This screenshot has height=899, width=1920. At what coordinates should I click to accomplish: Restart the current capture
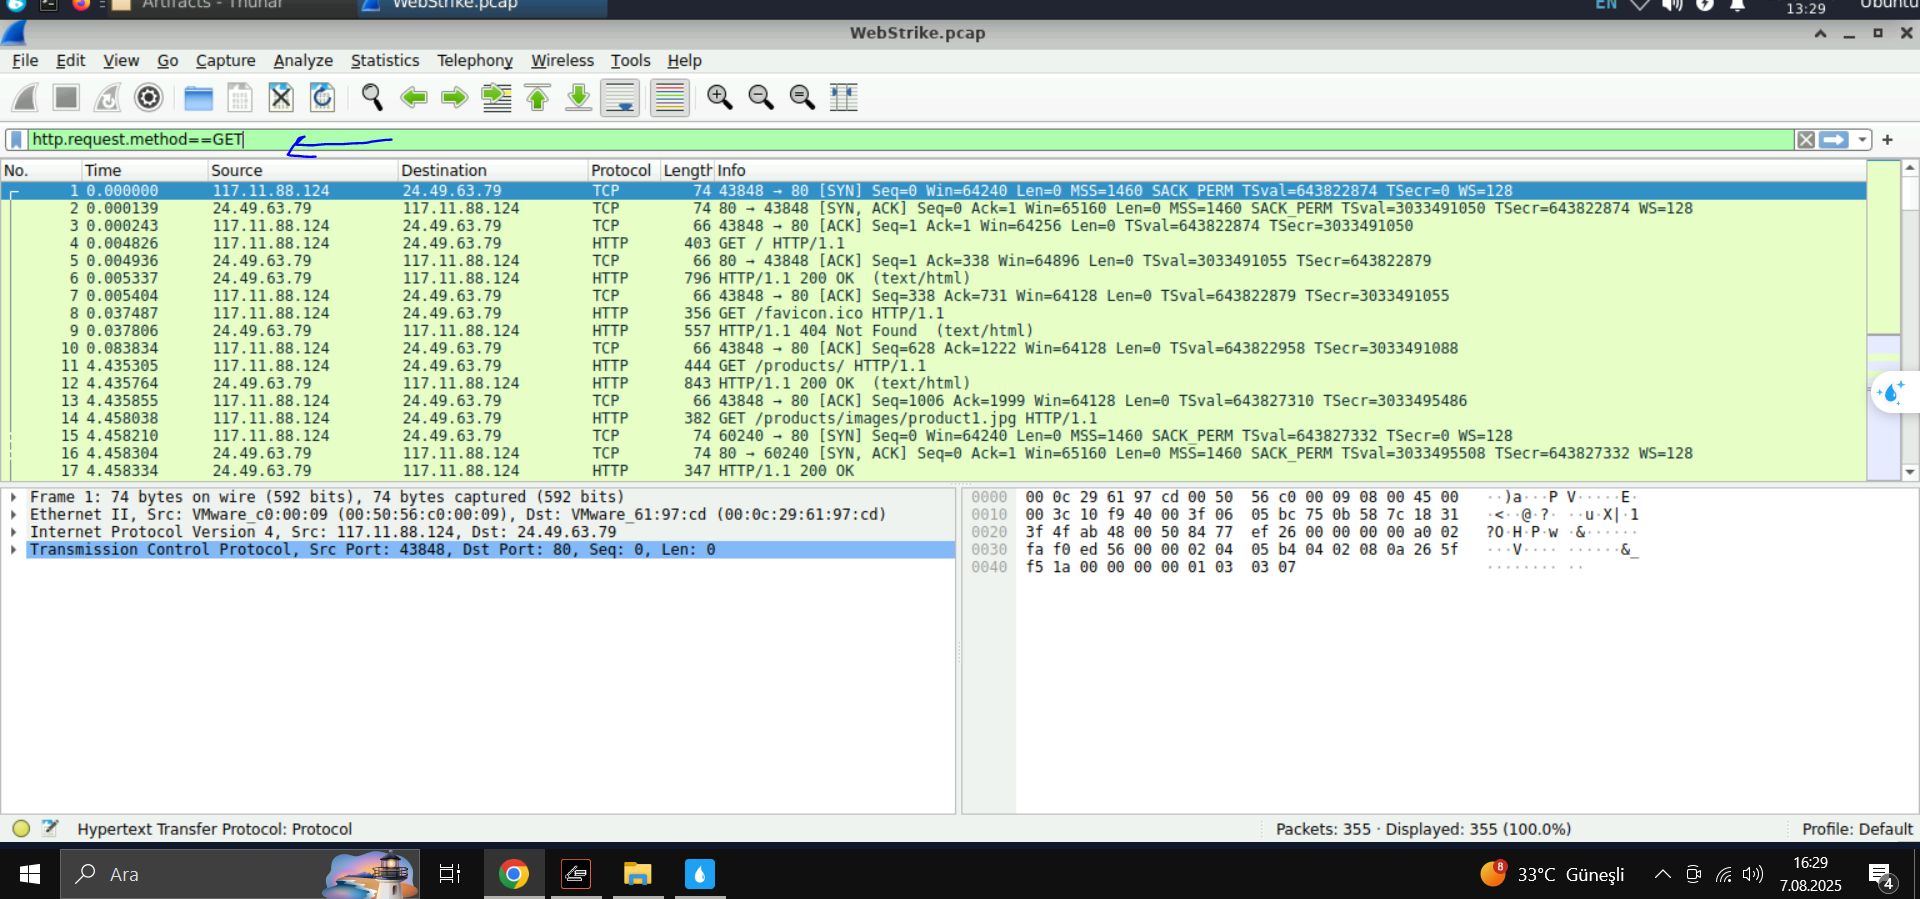[x=107, y=97]
